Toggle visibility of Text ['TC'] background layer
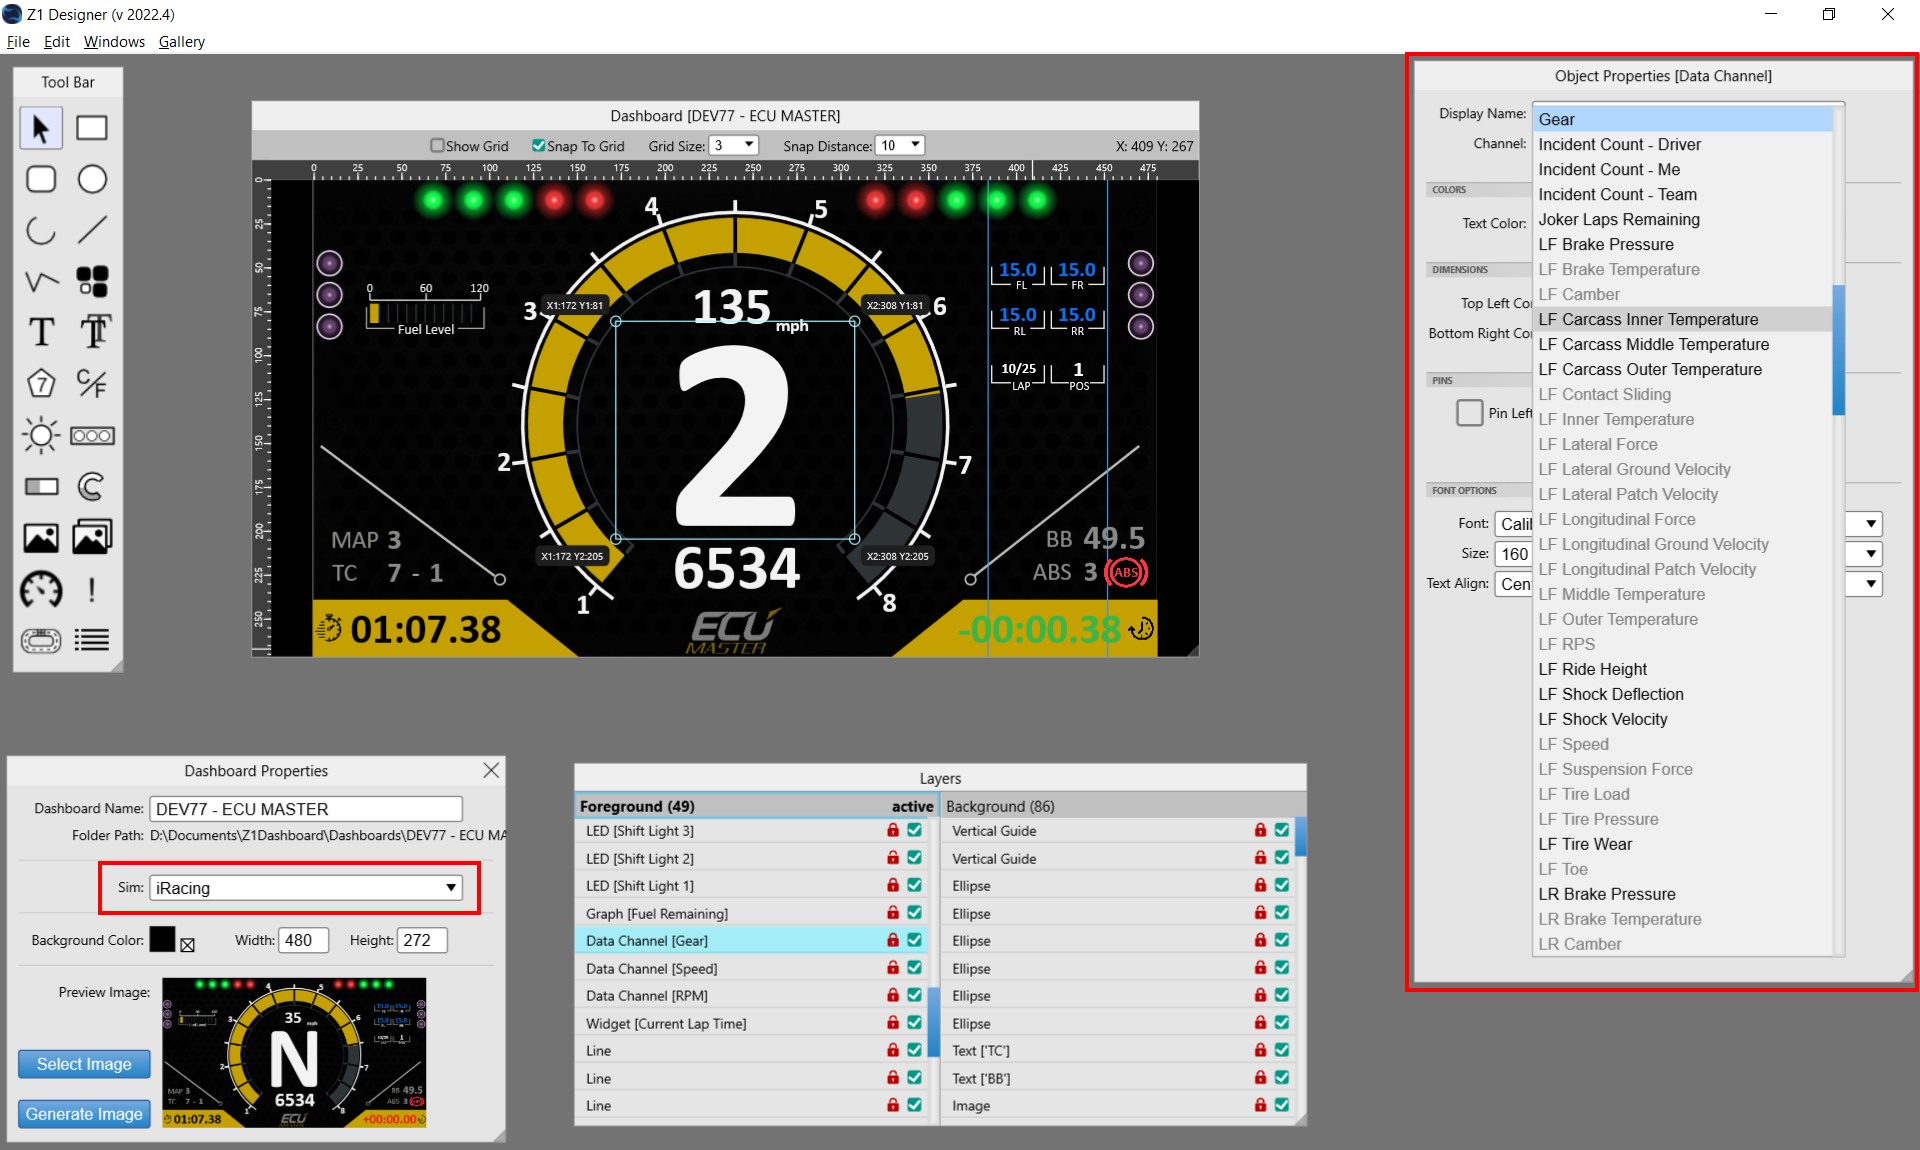 [x=1282, y=1050]
